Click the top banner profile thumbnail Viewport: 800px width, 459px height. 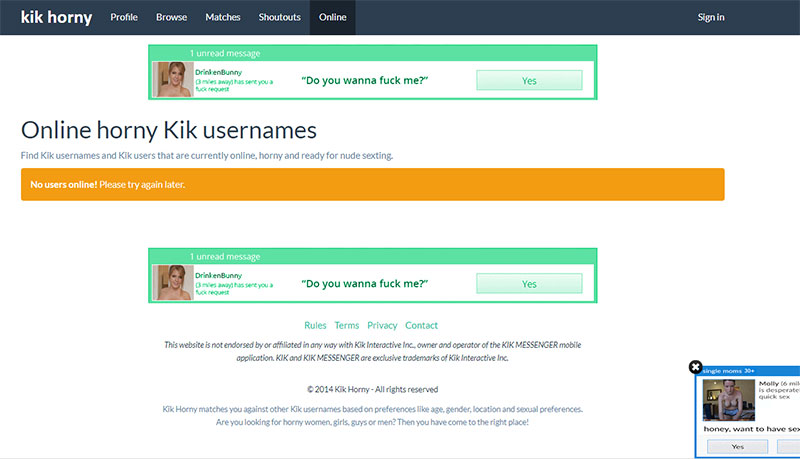tap(172, 80)
